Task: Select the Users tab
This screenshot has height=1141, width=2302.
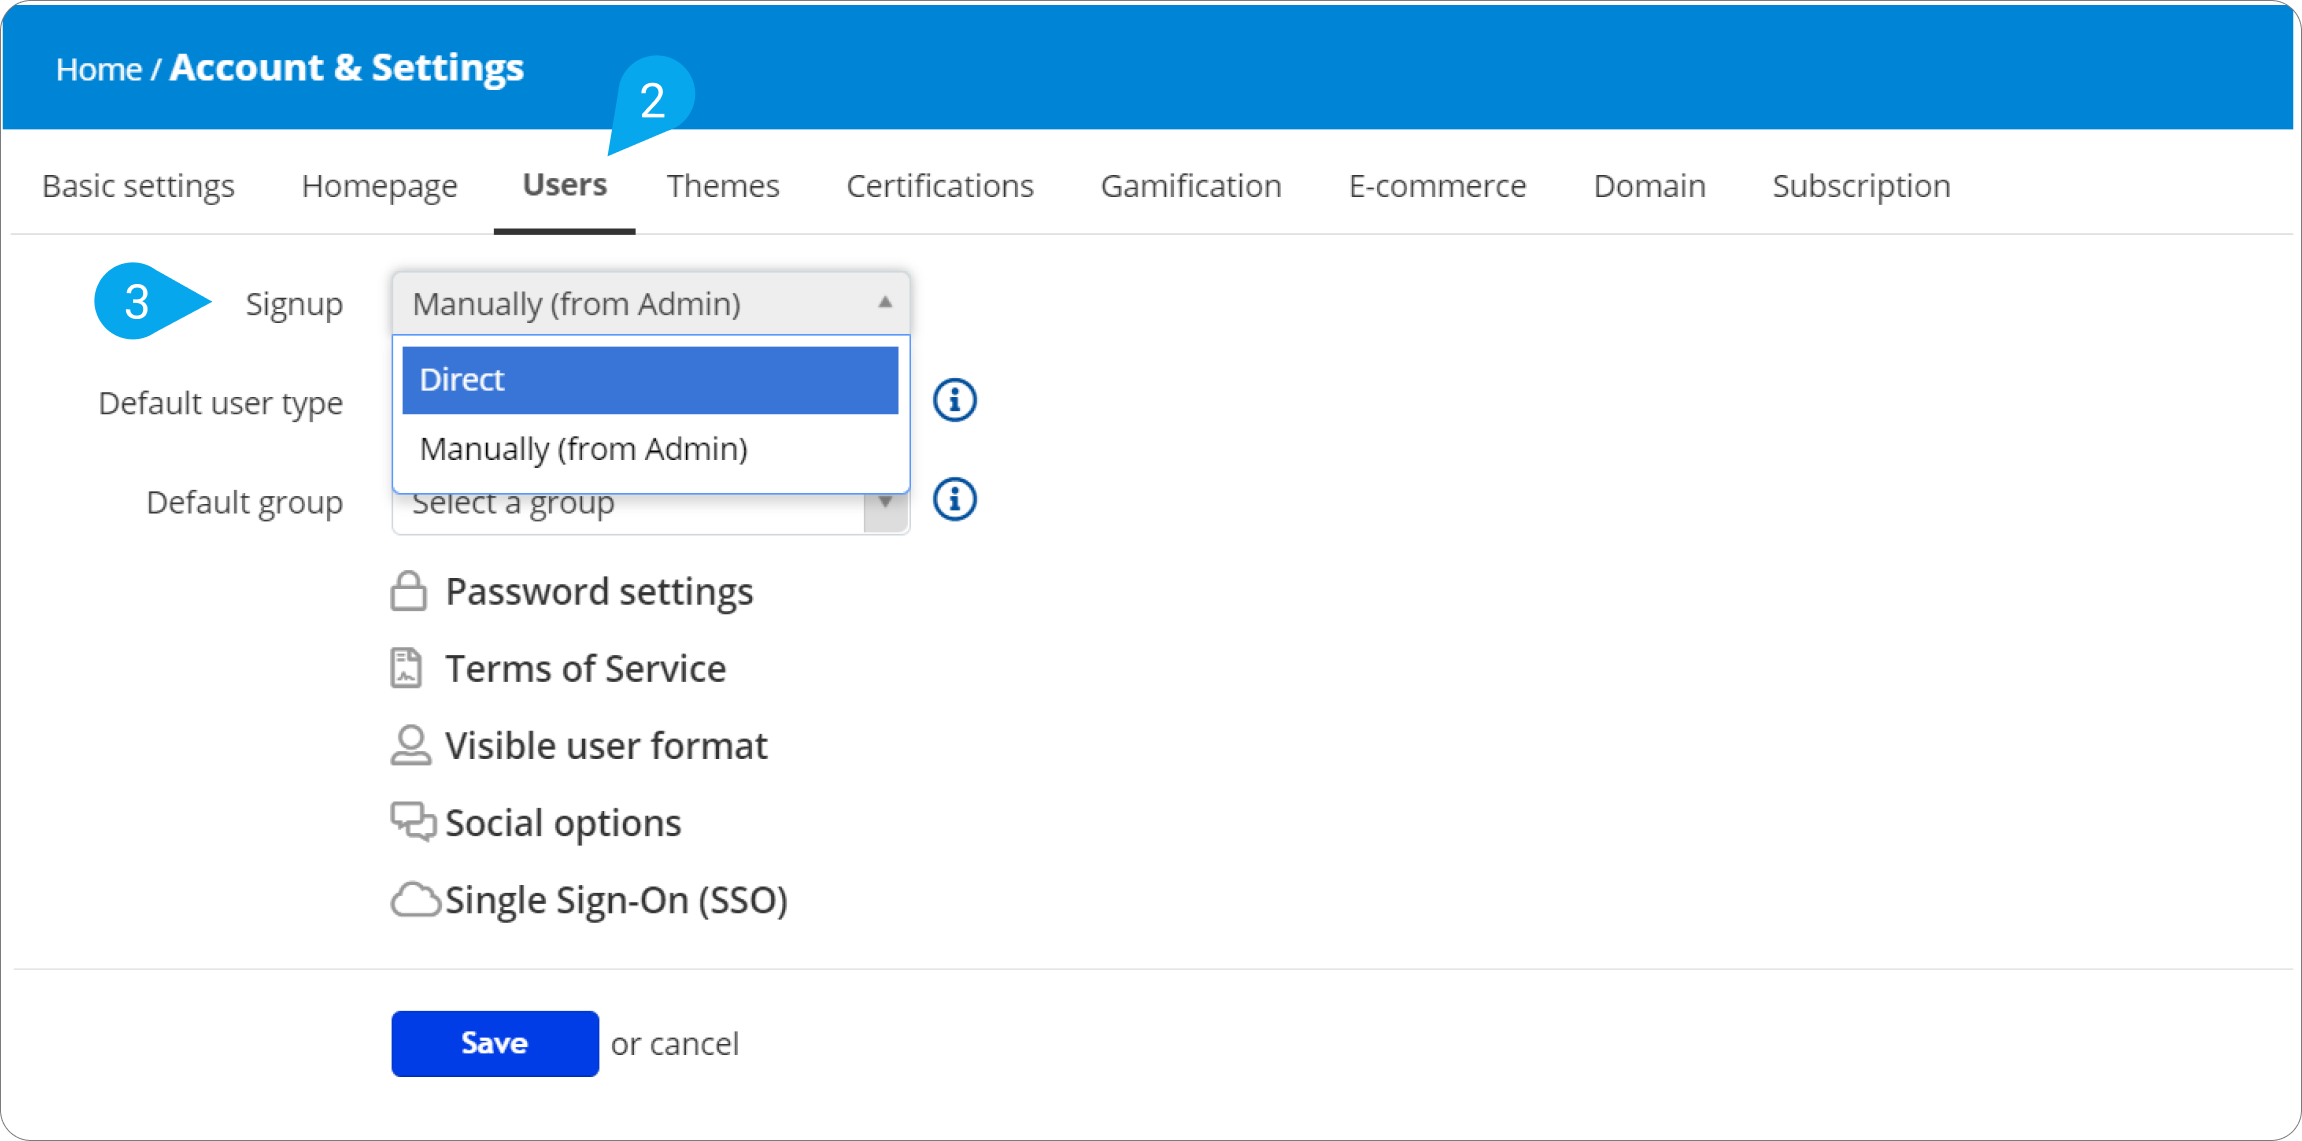Action: click(x=564, y=185)
